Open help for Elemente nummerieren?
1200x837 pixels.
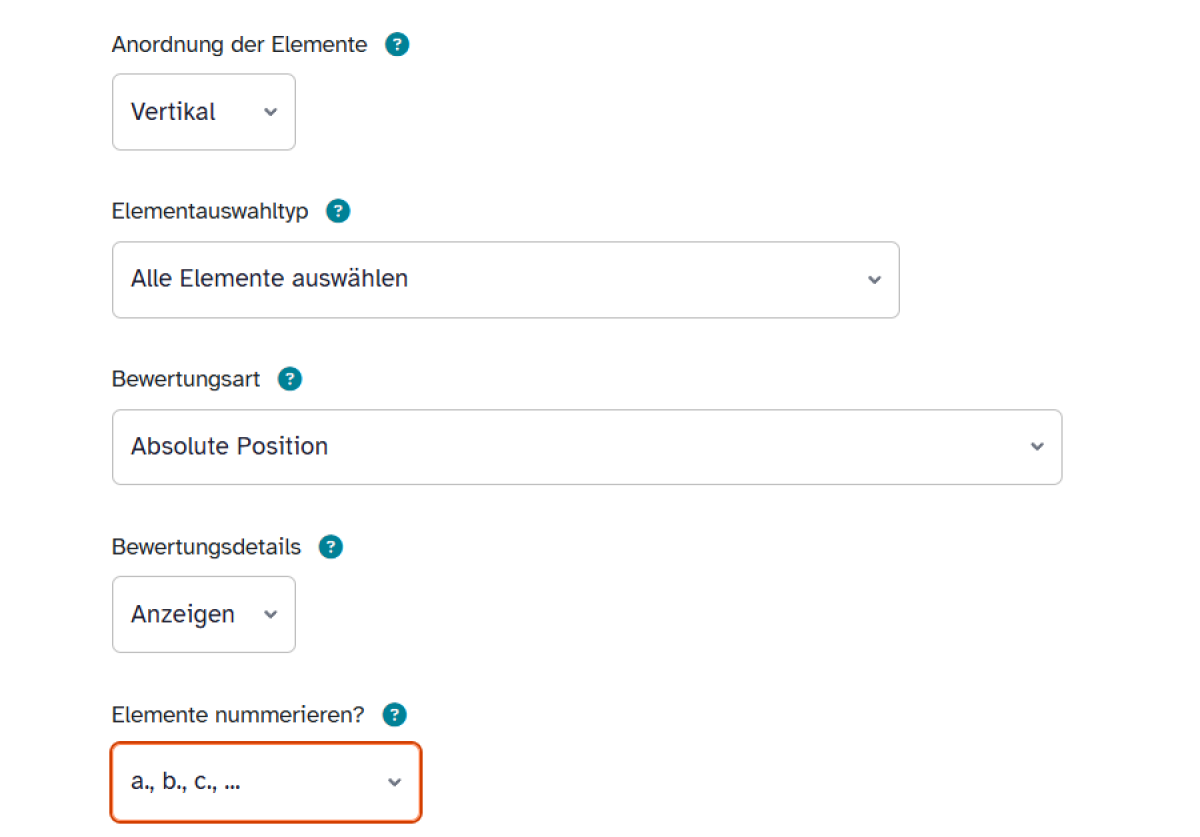pyautogui.click(x=396, y=715)
